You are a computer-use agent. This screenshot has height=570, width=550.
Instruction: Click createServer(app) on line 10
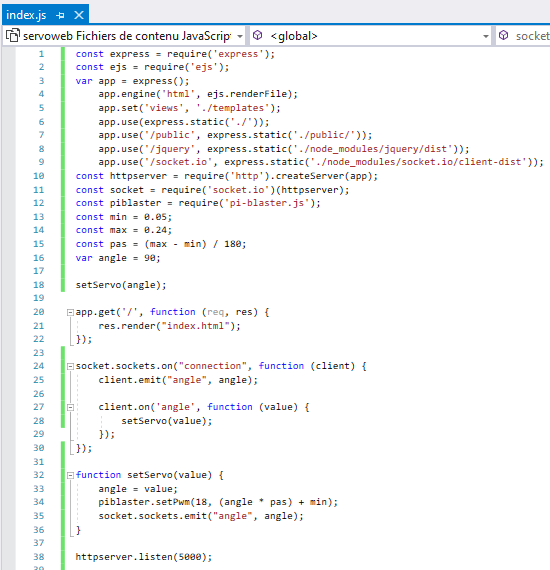point(324,176)
